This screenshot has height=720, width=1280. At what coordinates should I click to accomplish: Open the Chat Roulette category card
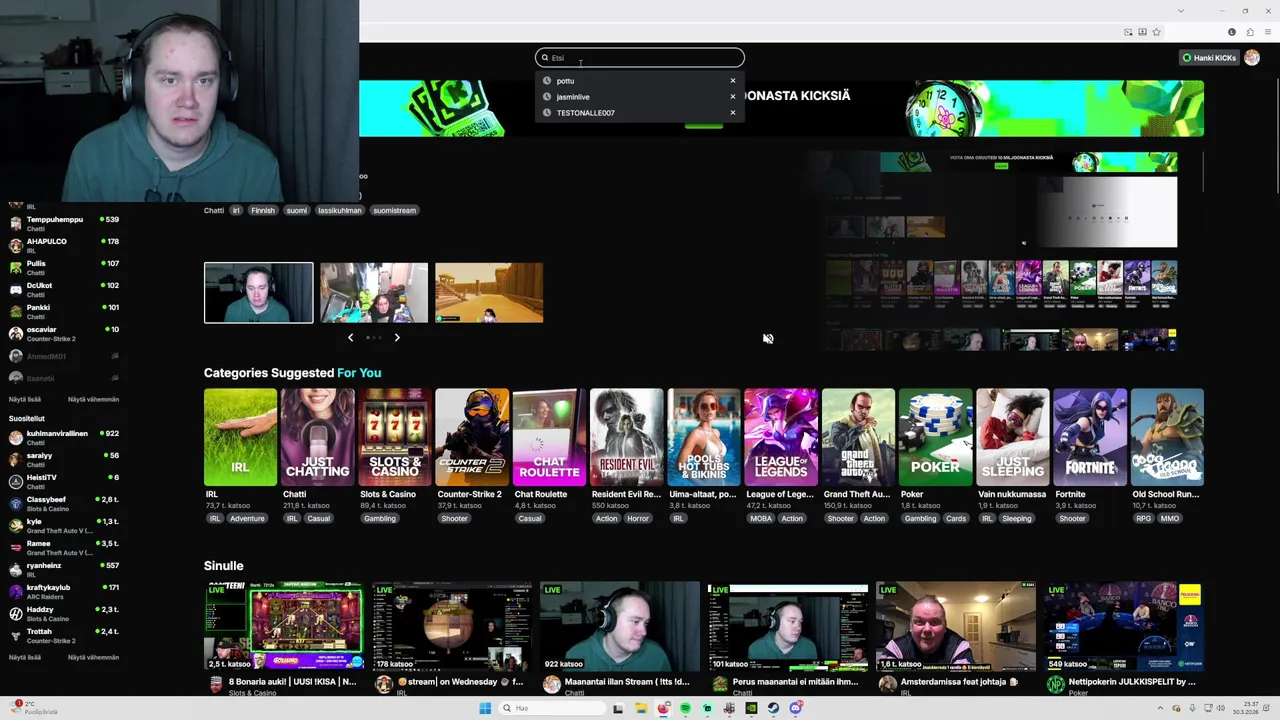(549, 438)
